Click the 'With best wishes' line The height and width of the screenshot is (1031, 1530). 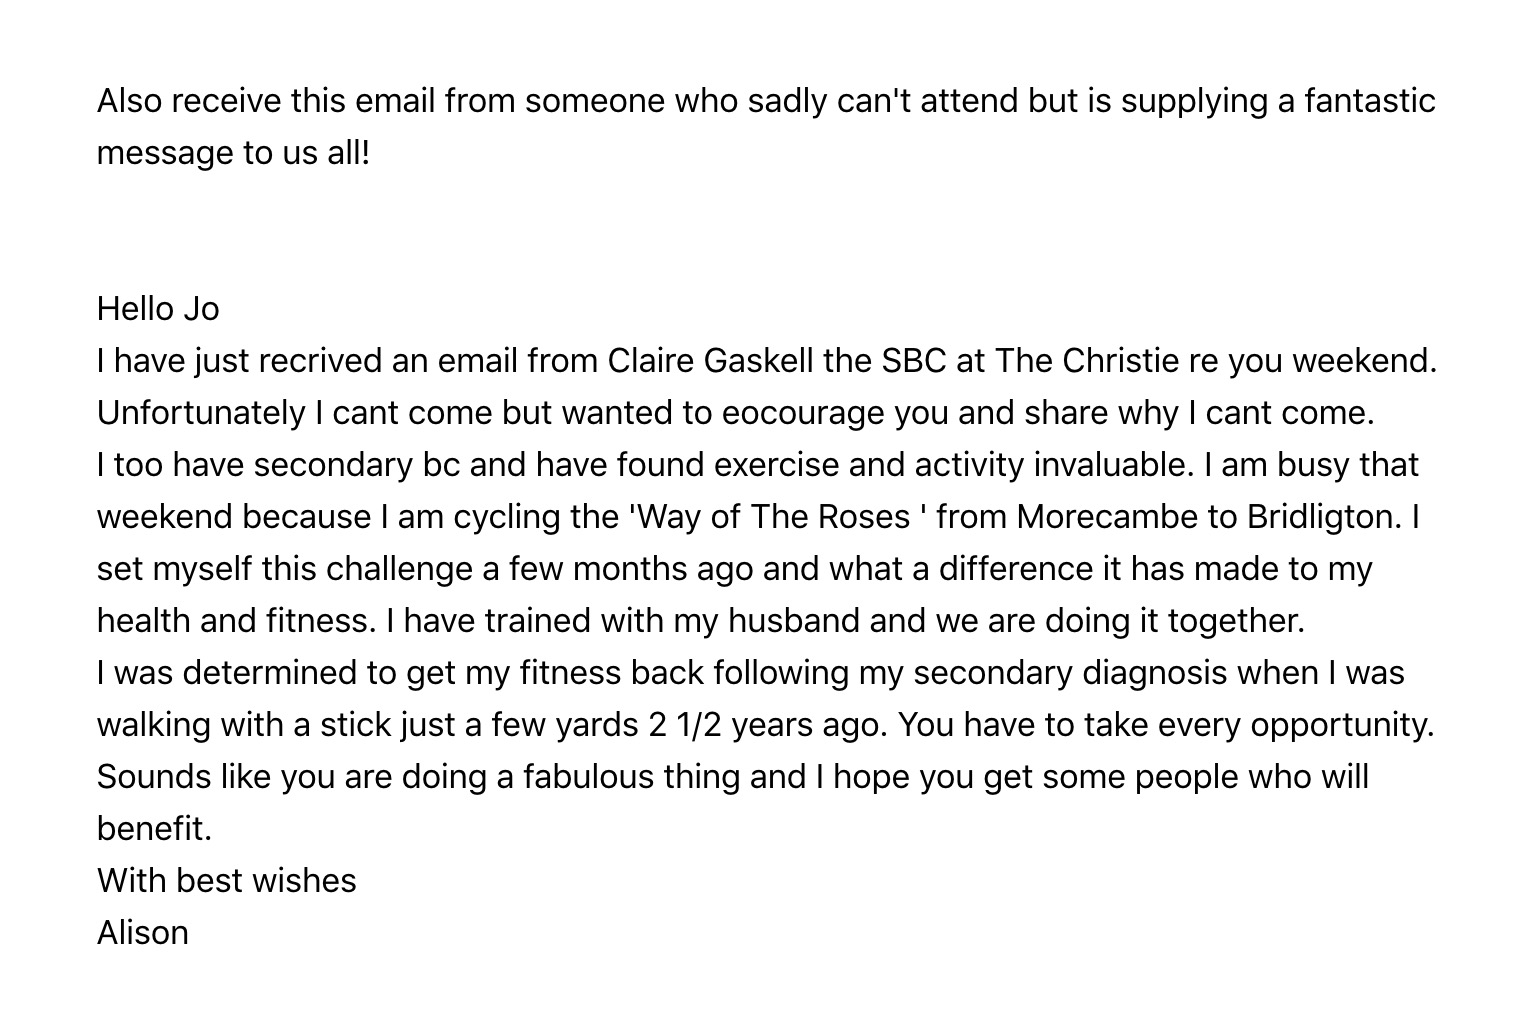pos(227,881)
